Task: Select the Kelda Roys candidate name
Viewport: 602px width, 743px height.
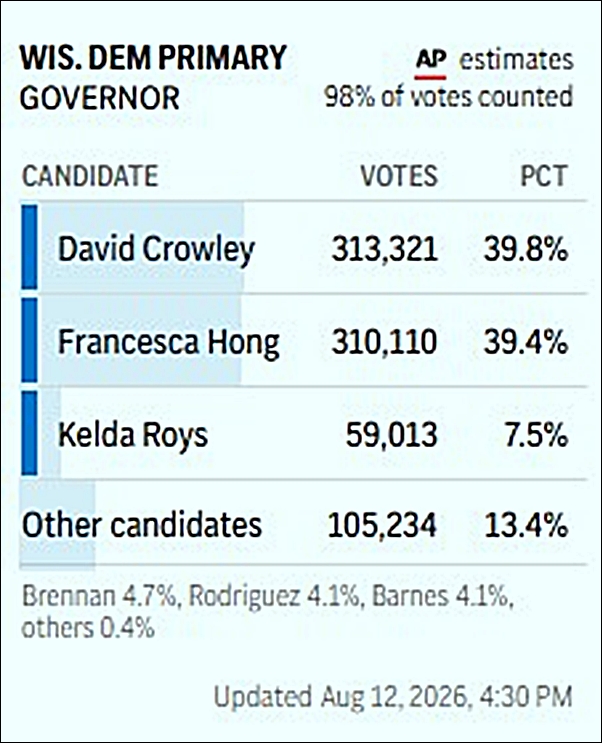Action: (133, 435)
